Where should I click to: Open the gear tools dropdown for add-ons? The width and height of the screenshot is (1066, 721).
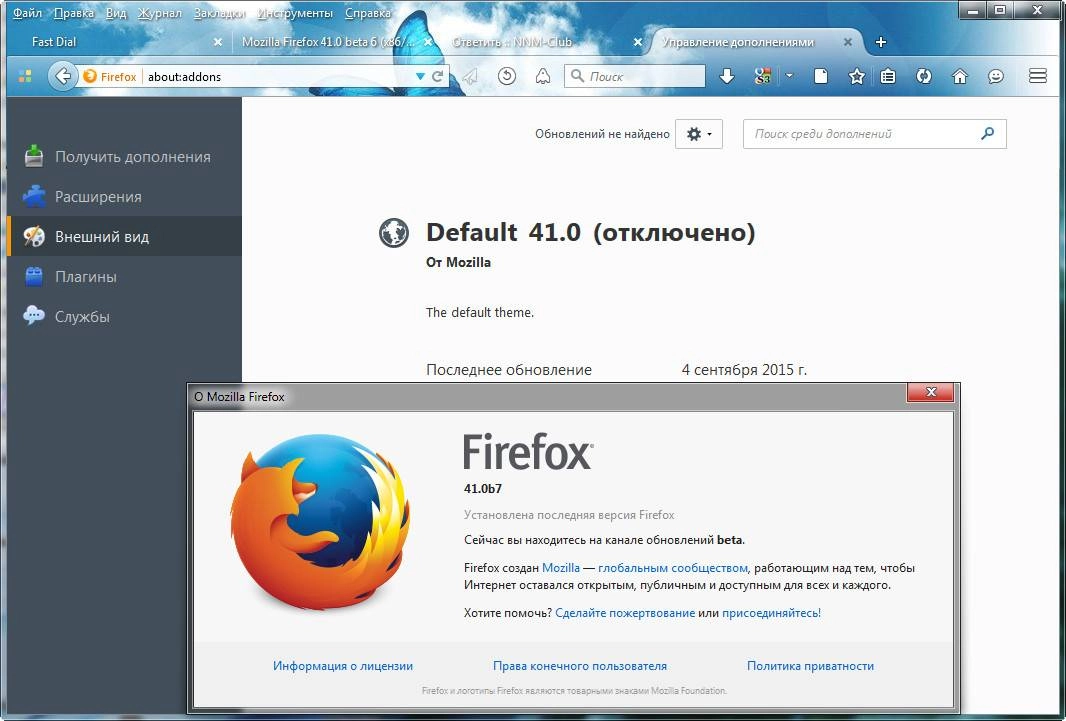(698, 134)
